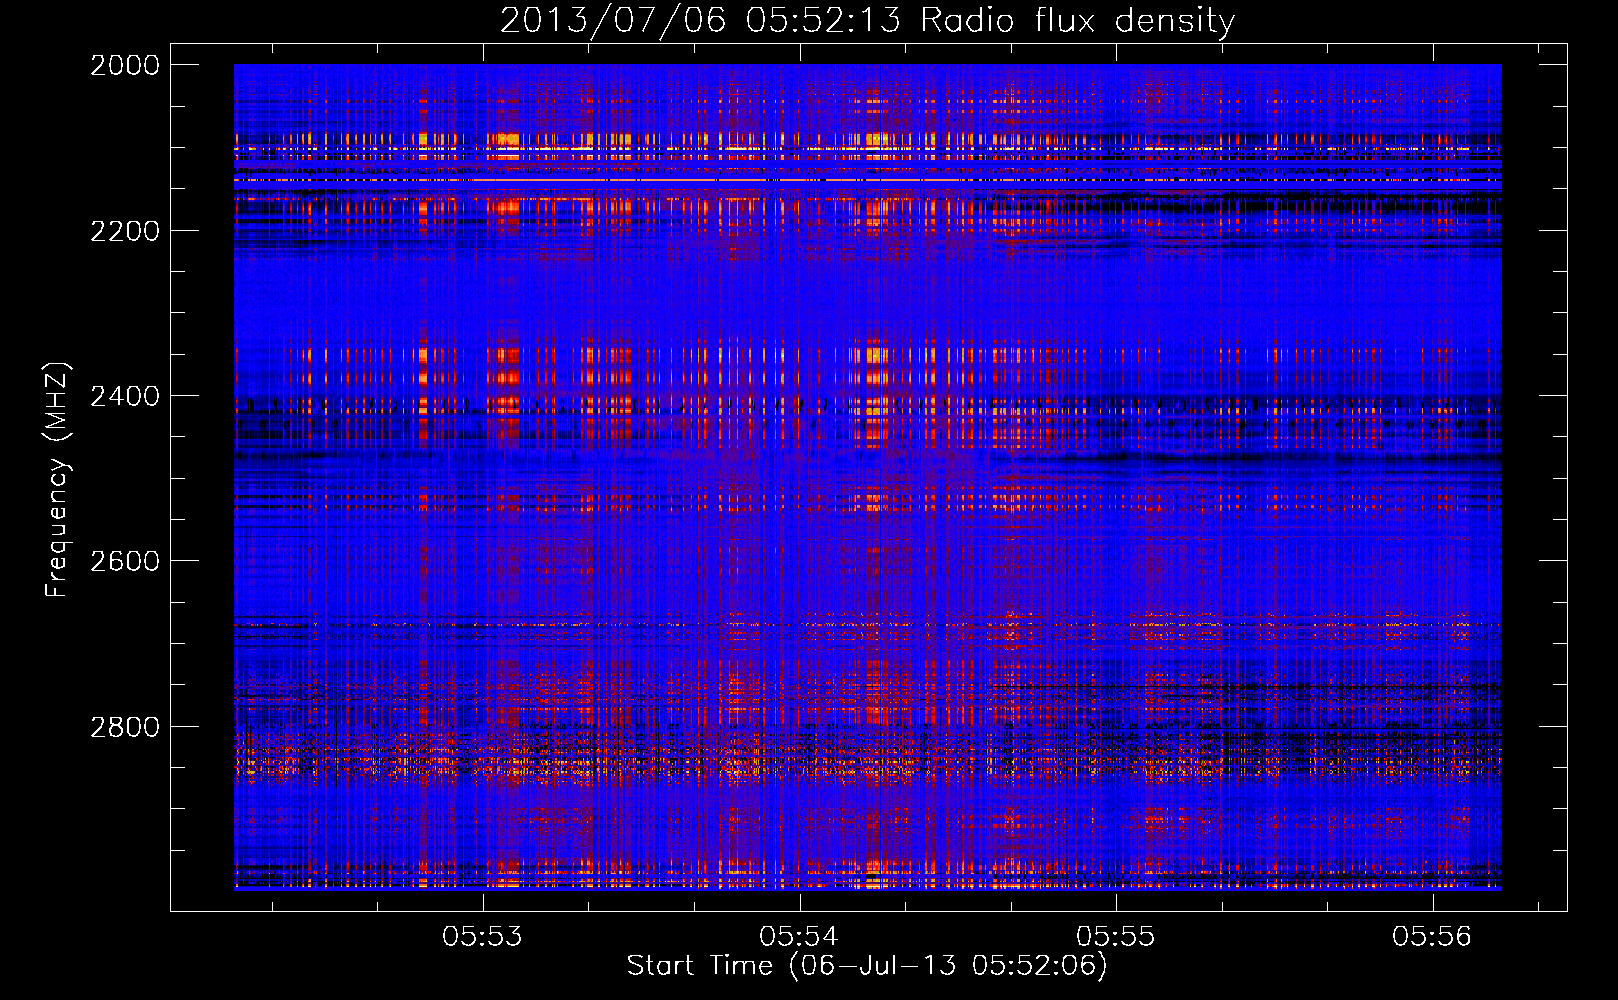The height and width of the screenshot is (1000, 1618).
Task: Click the 2600 frequency tick label
Action: pos(125,561)
